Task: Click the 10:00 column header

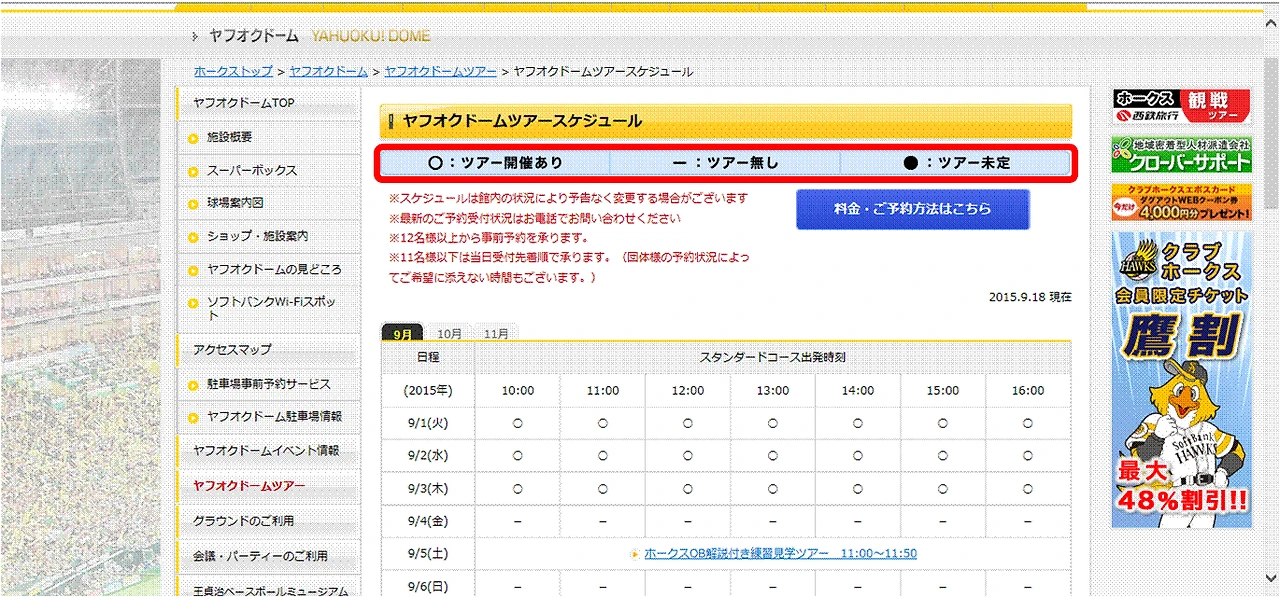Action: coord(518,391)
